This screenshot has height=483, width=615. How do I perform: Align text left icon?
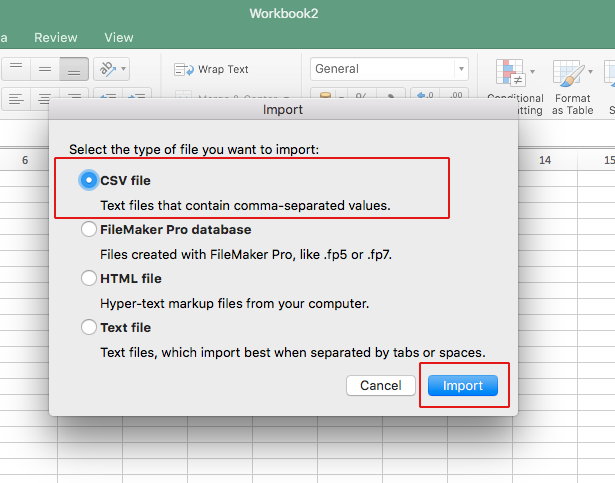(16, 98)
